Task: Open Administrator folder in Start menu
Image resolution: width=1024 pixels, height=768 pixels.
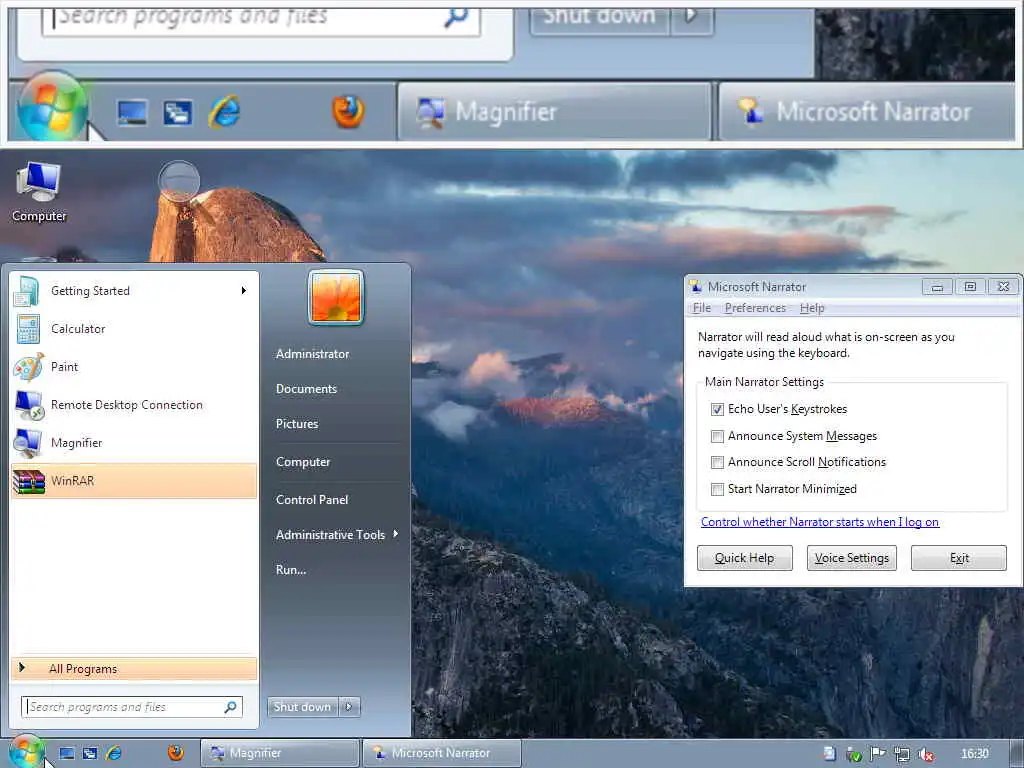Action: pyautogui.click(x=313, y=354)
